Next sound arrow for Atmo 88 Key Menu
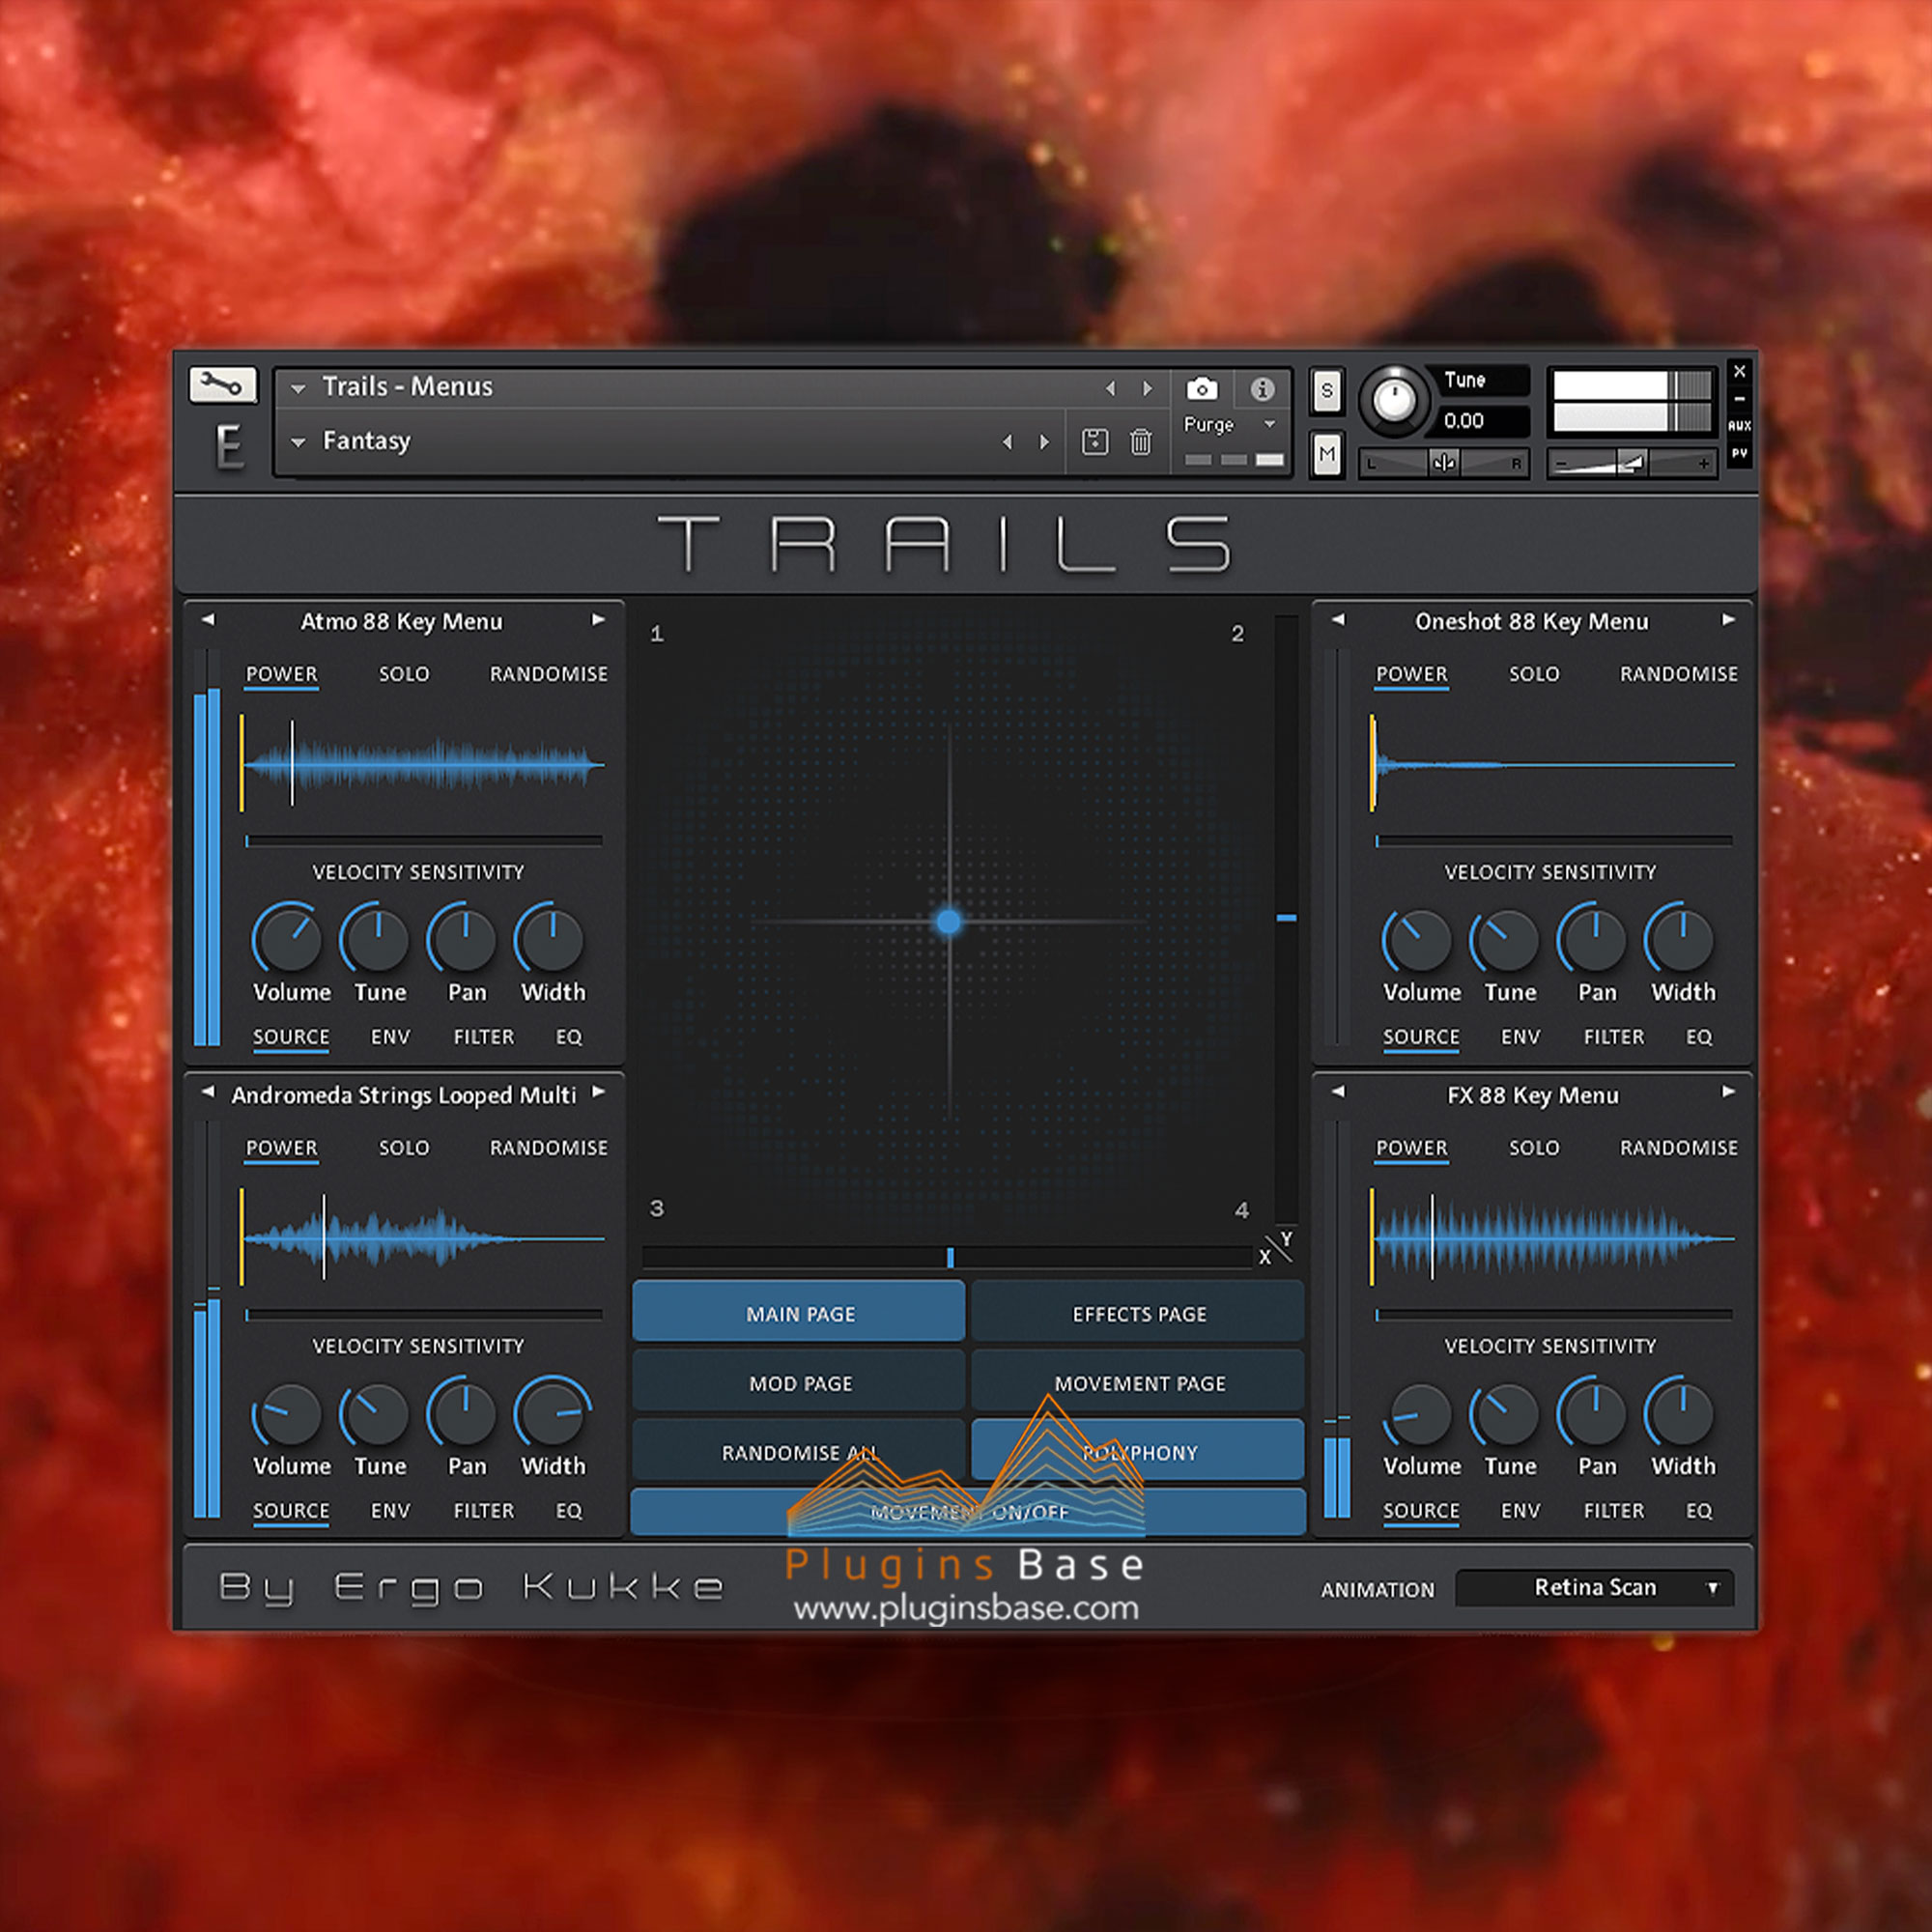The height and width of the screenshot is (1932, 1932). tap(598, 620)
